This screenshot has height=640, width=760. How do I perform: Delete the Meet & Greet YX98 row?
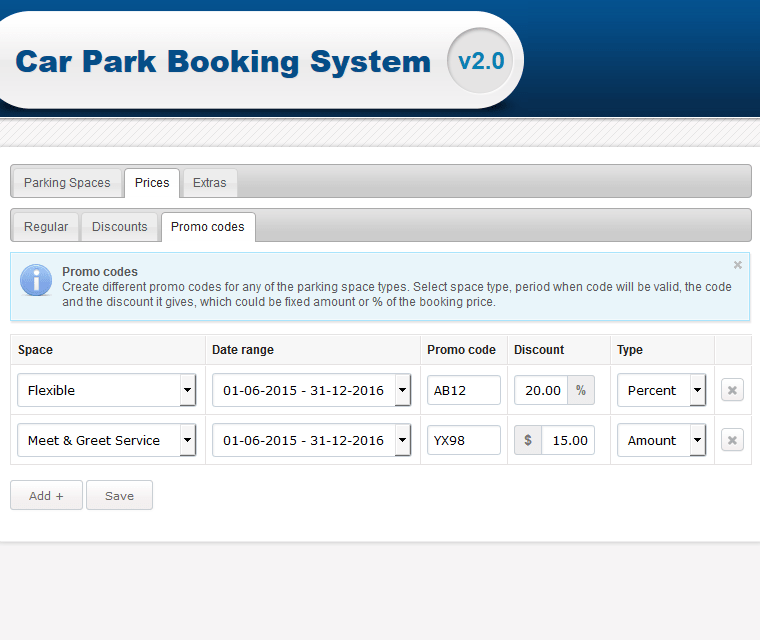[732, 440]
